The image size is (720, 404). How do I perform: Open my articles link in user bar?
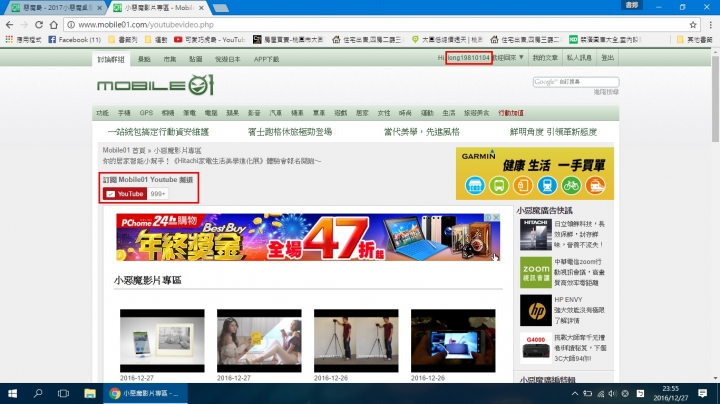(545, 58)
